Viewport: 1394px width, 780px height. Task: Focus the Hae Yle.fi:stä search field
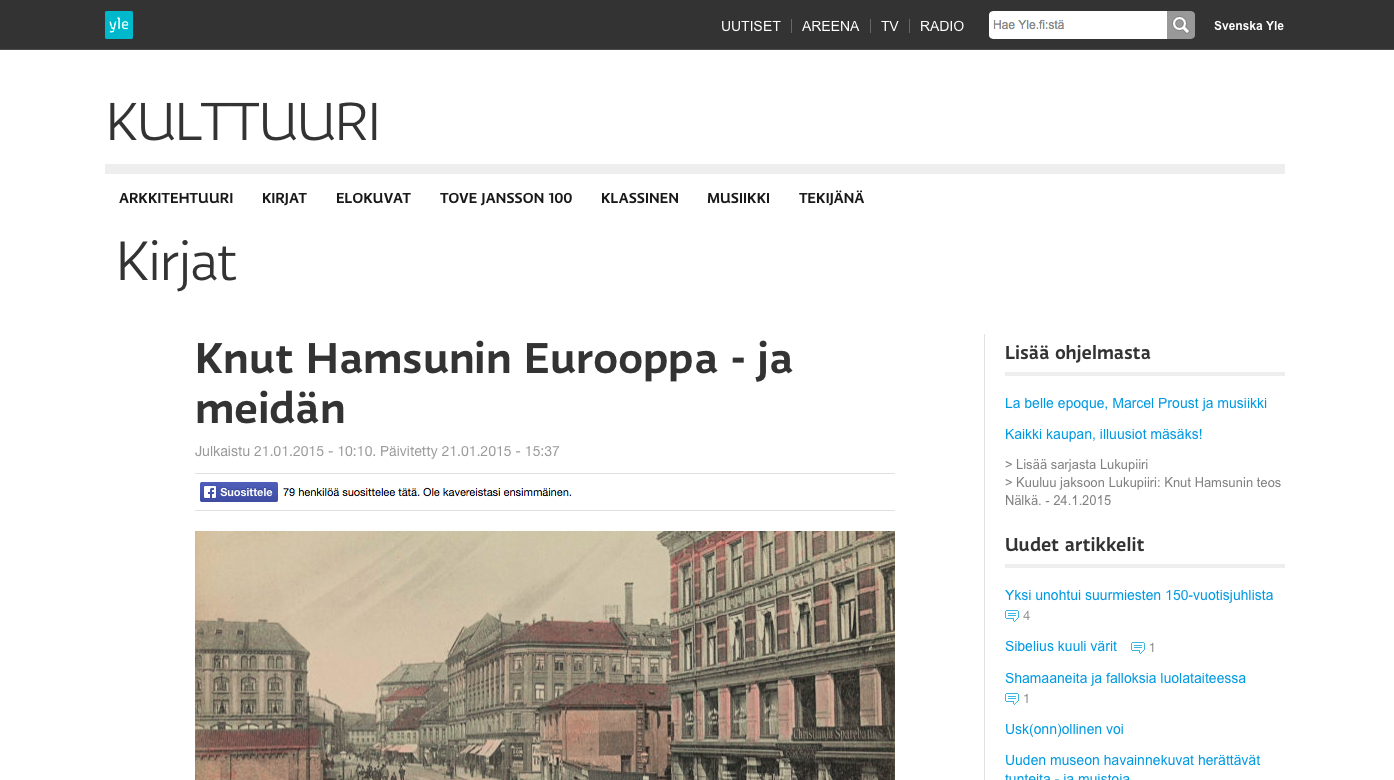point(1077,25)
